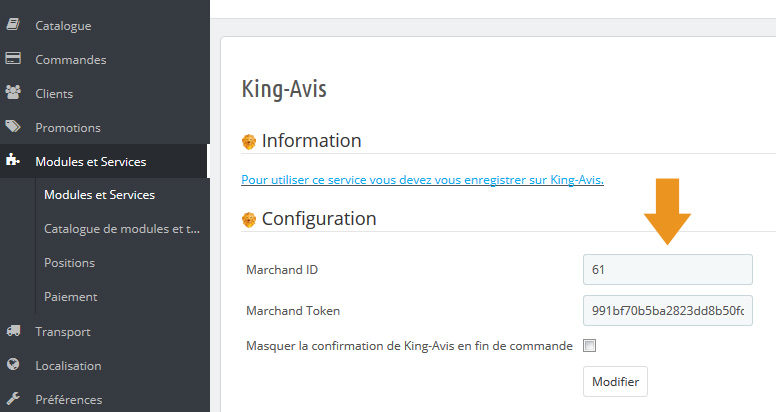
Task: Click the lion icon beside Information
Action: pyautogui.click(x=249, y=142)
